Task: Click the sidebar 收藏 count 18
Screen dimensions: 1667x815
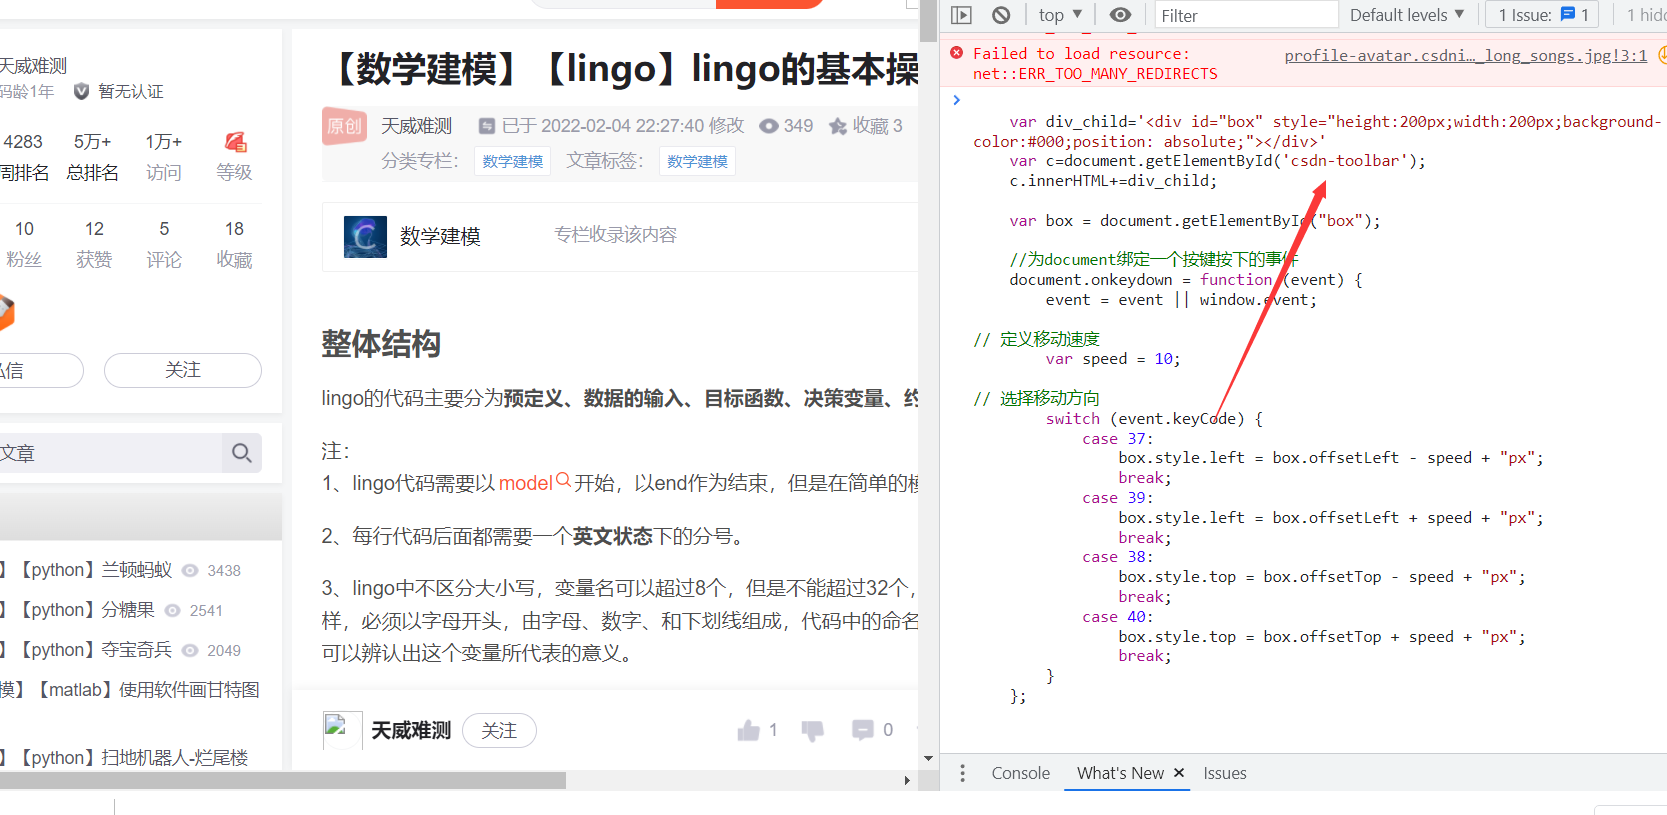Action: [234, 244]
